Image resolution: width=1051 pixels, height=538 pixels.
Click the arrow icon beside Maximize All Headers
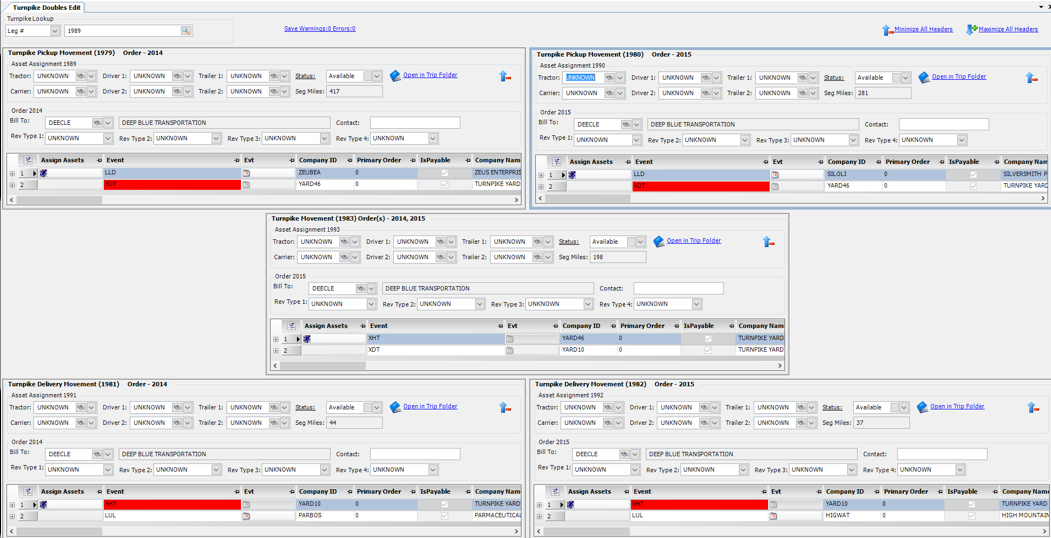tap(971, 30)
